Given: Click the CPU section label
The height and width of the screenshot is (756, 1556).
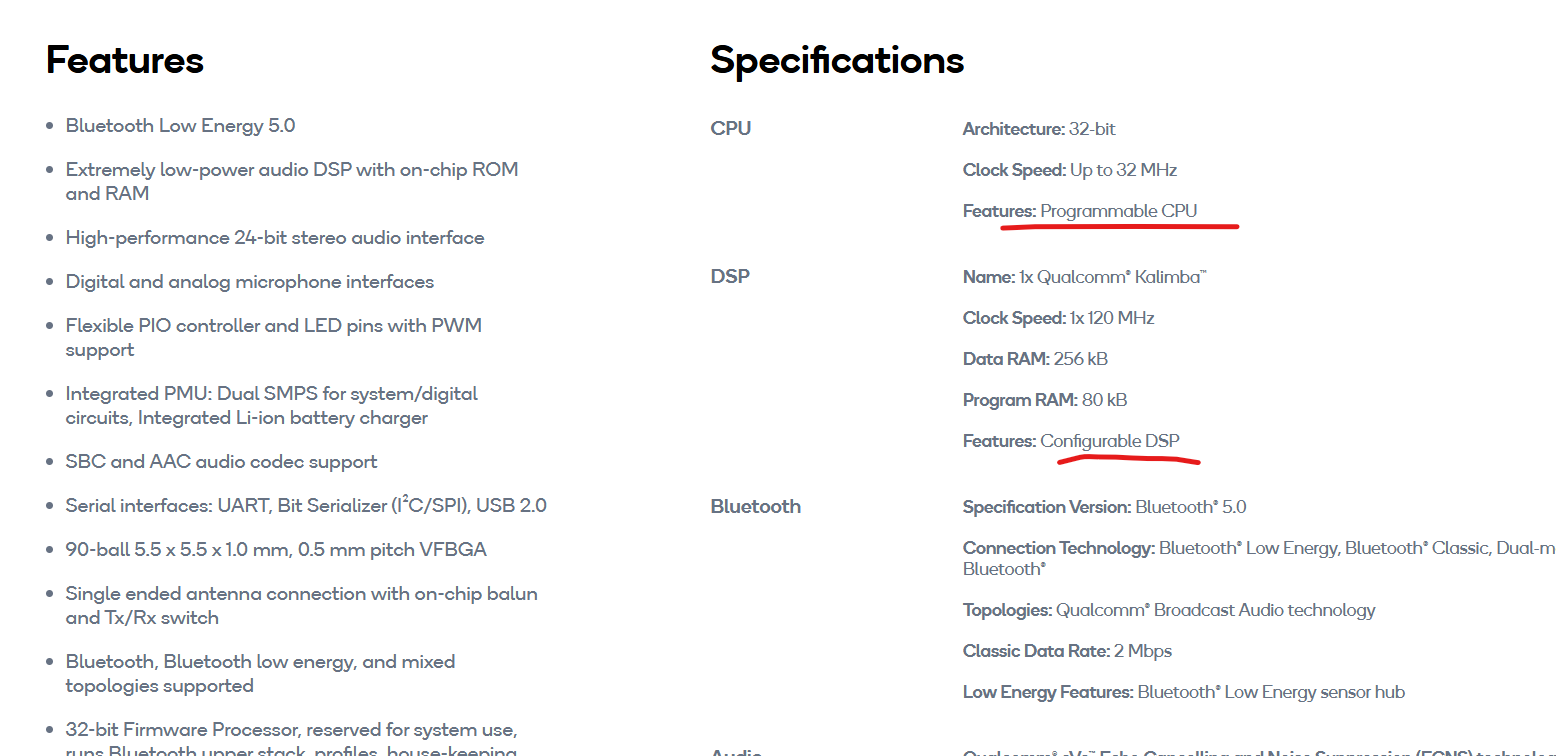Looking at the screenshot, I should pyautogui.click(x=730, y=129).
